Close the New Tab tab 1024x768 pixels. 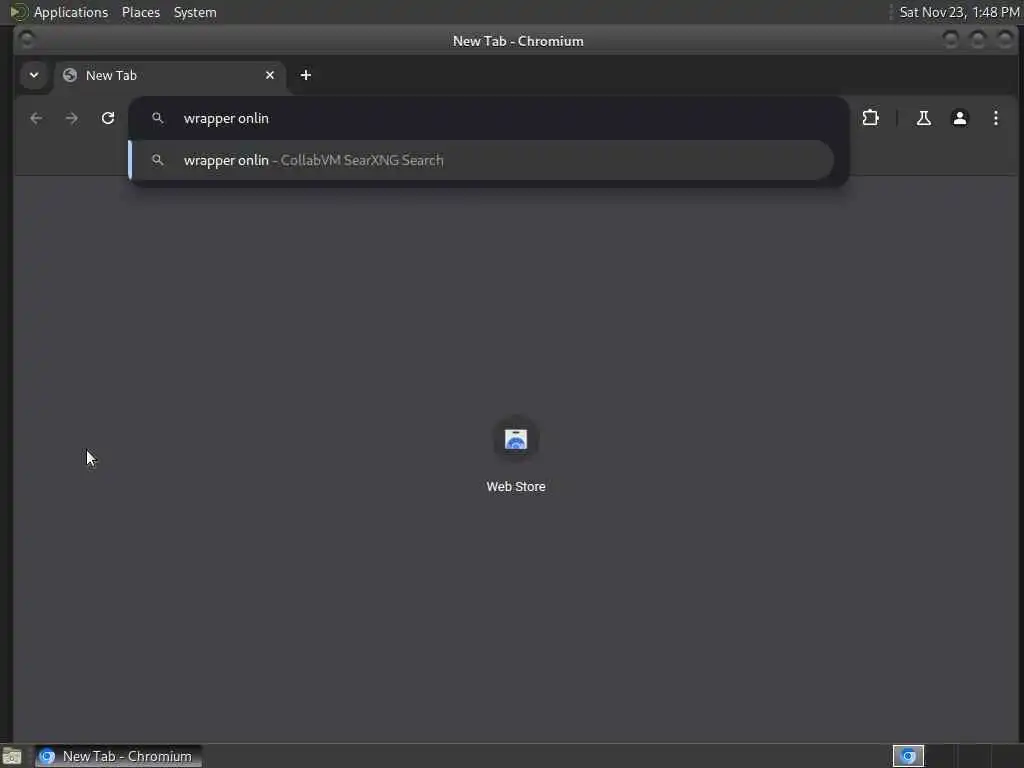click(270, 75)
